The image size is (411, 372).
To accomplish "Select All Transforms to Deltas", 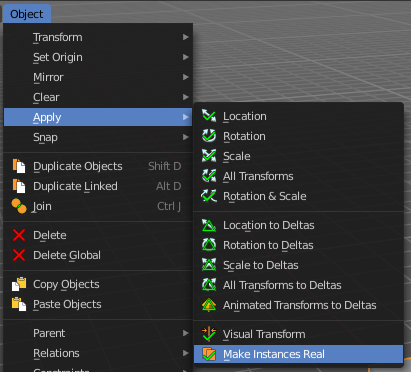I will coord(298,285).
